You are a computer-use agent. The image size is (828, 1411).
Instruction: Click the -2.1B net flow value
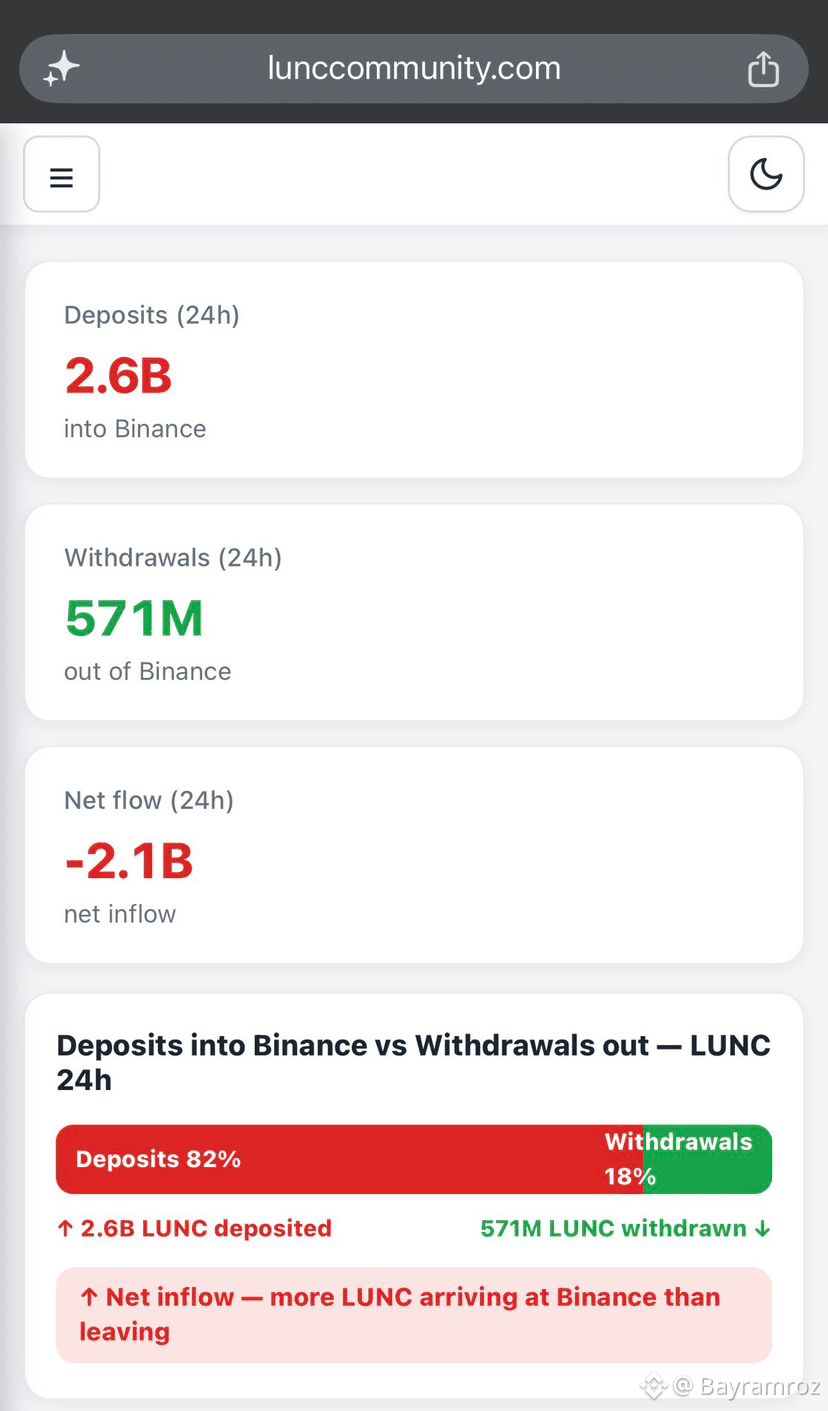click(128, 861)
